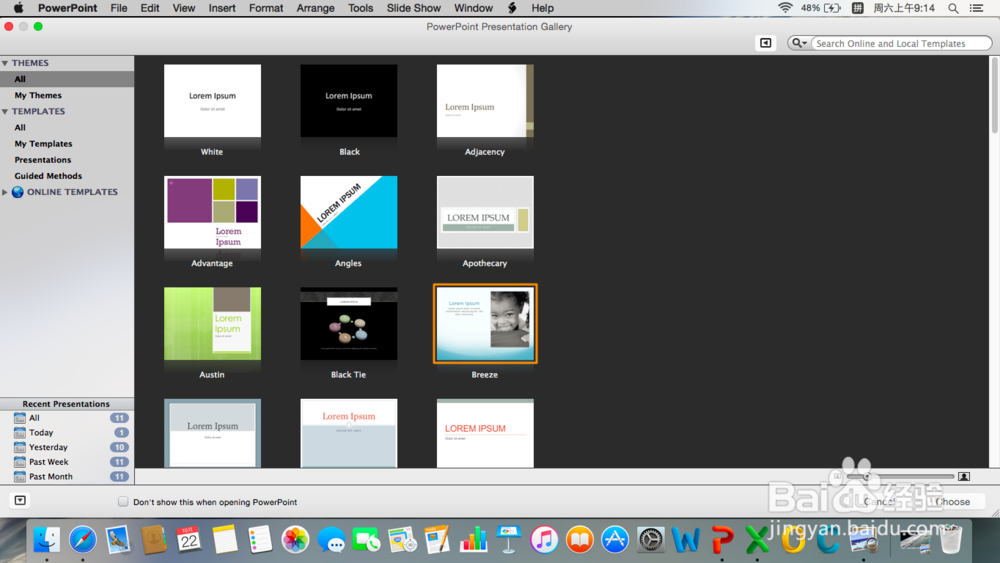
Task: Launch Safari from the dock
Action: click(x=83, y=540)
